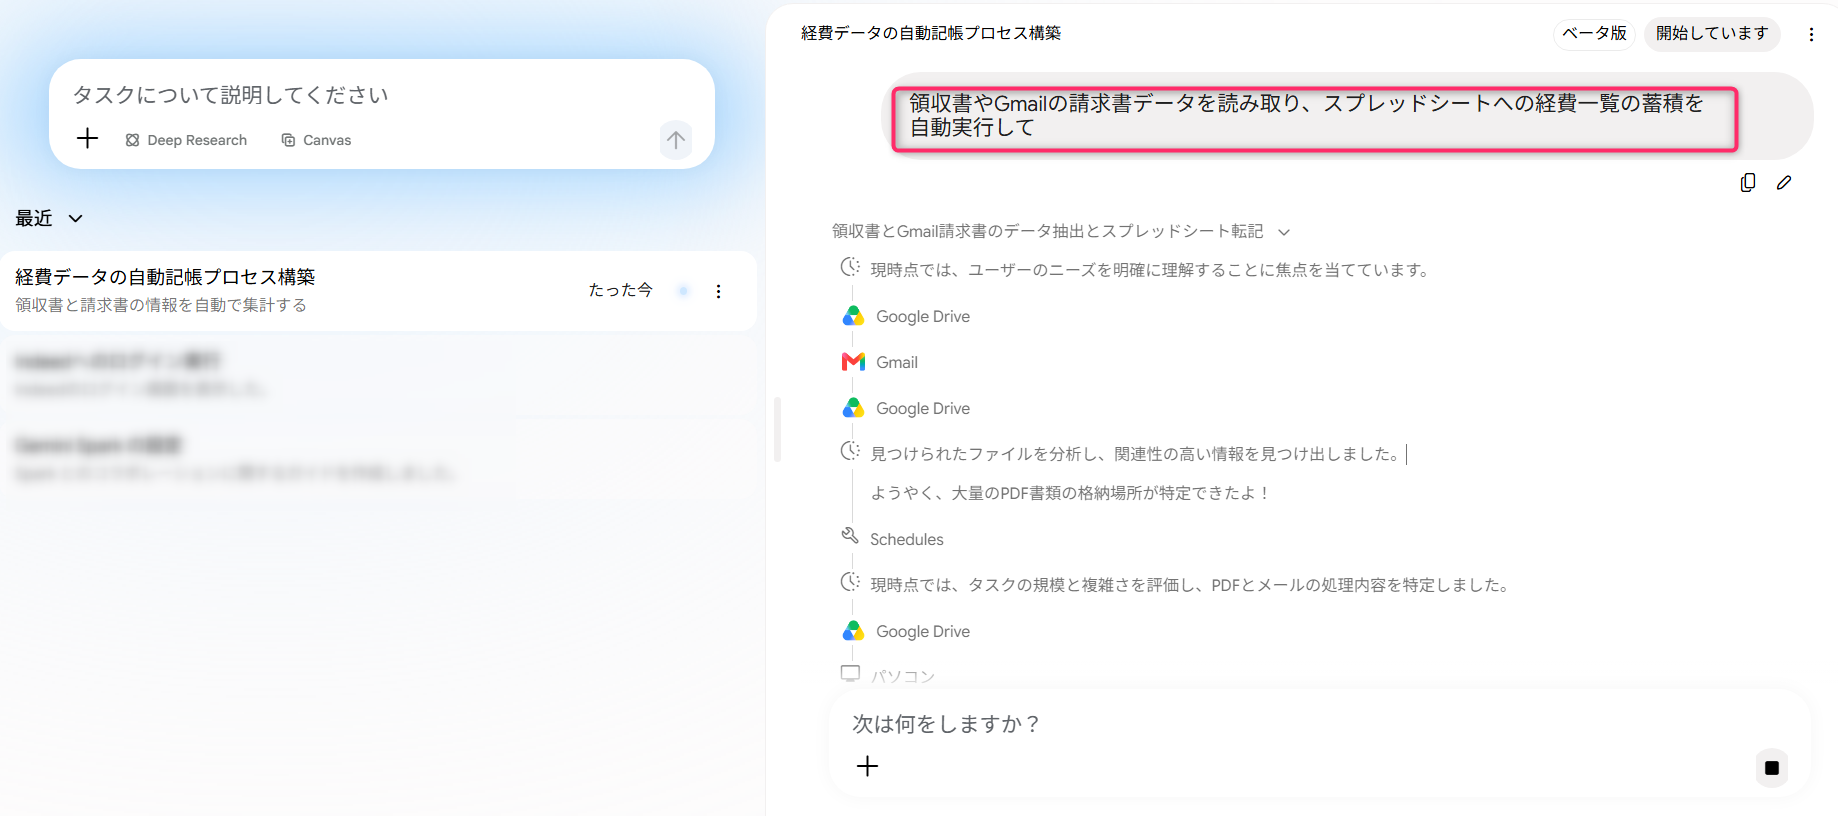1838x816 pixels.
Task: Focus the task description input field
Action: pos(380,95)
